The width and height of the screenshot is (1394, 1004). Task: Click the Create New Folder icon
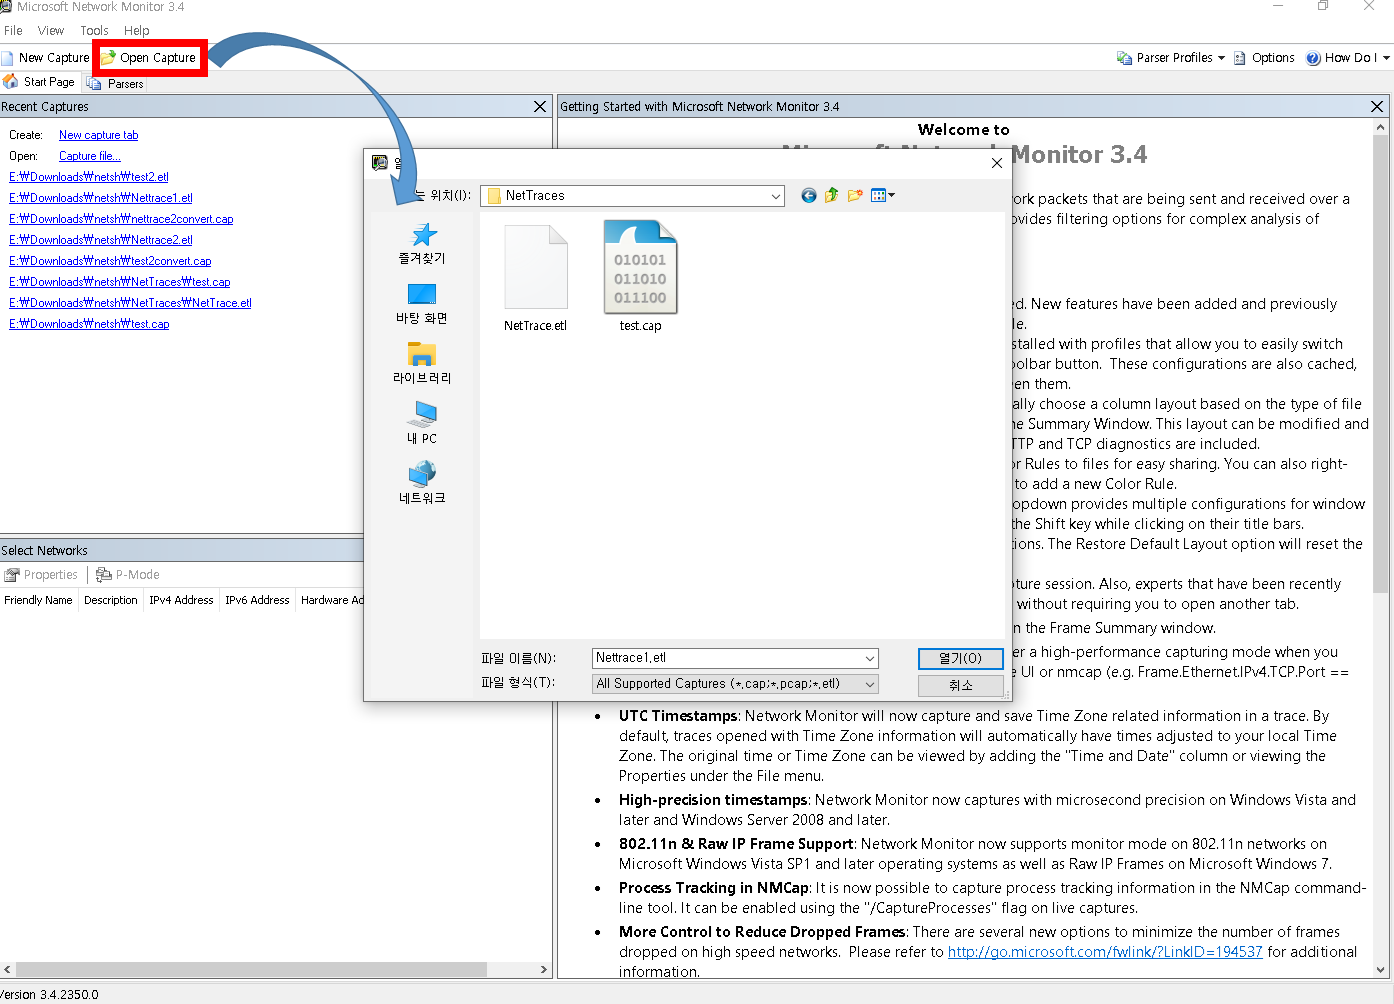click(x=855, y=196)
